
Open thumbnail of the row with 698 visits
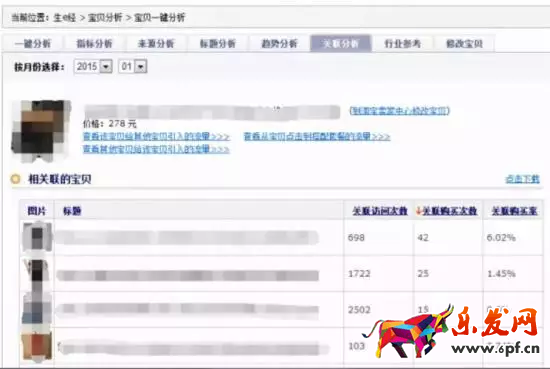click(x=38, y=237)
